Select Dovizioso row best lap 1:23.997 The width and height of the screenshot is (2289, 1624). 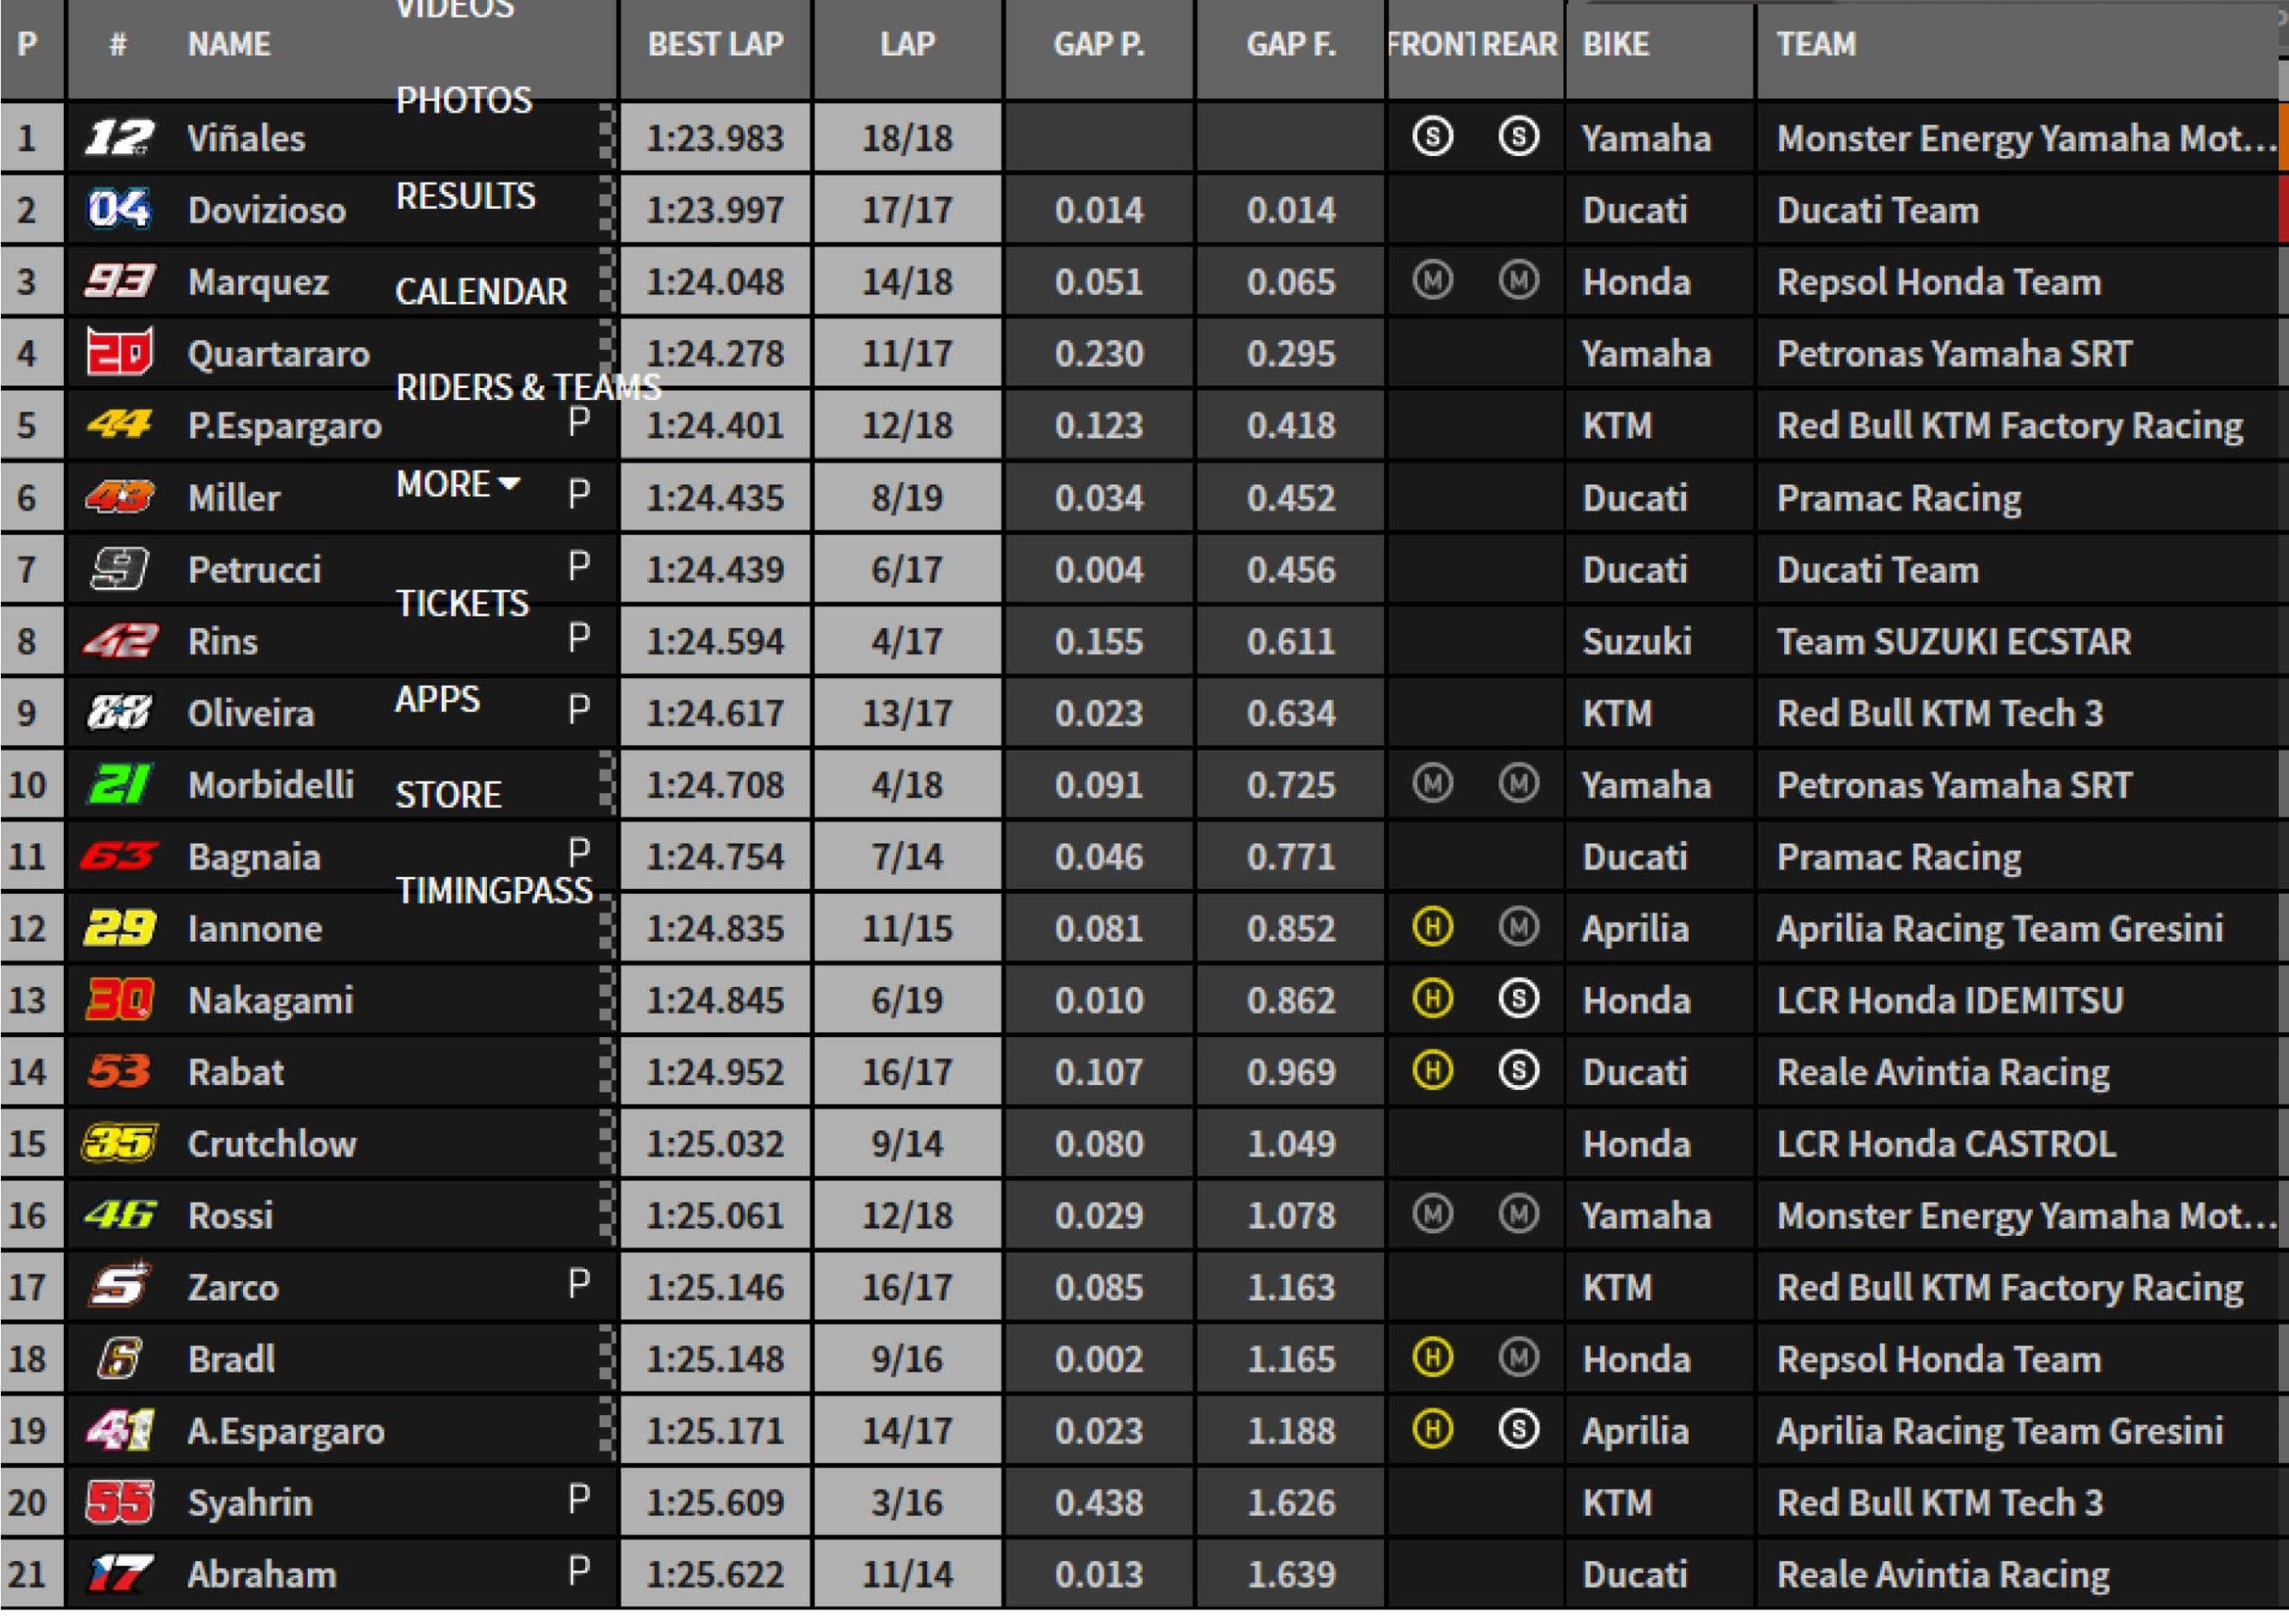click(x=715, y=210)
